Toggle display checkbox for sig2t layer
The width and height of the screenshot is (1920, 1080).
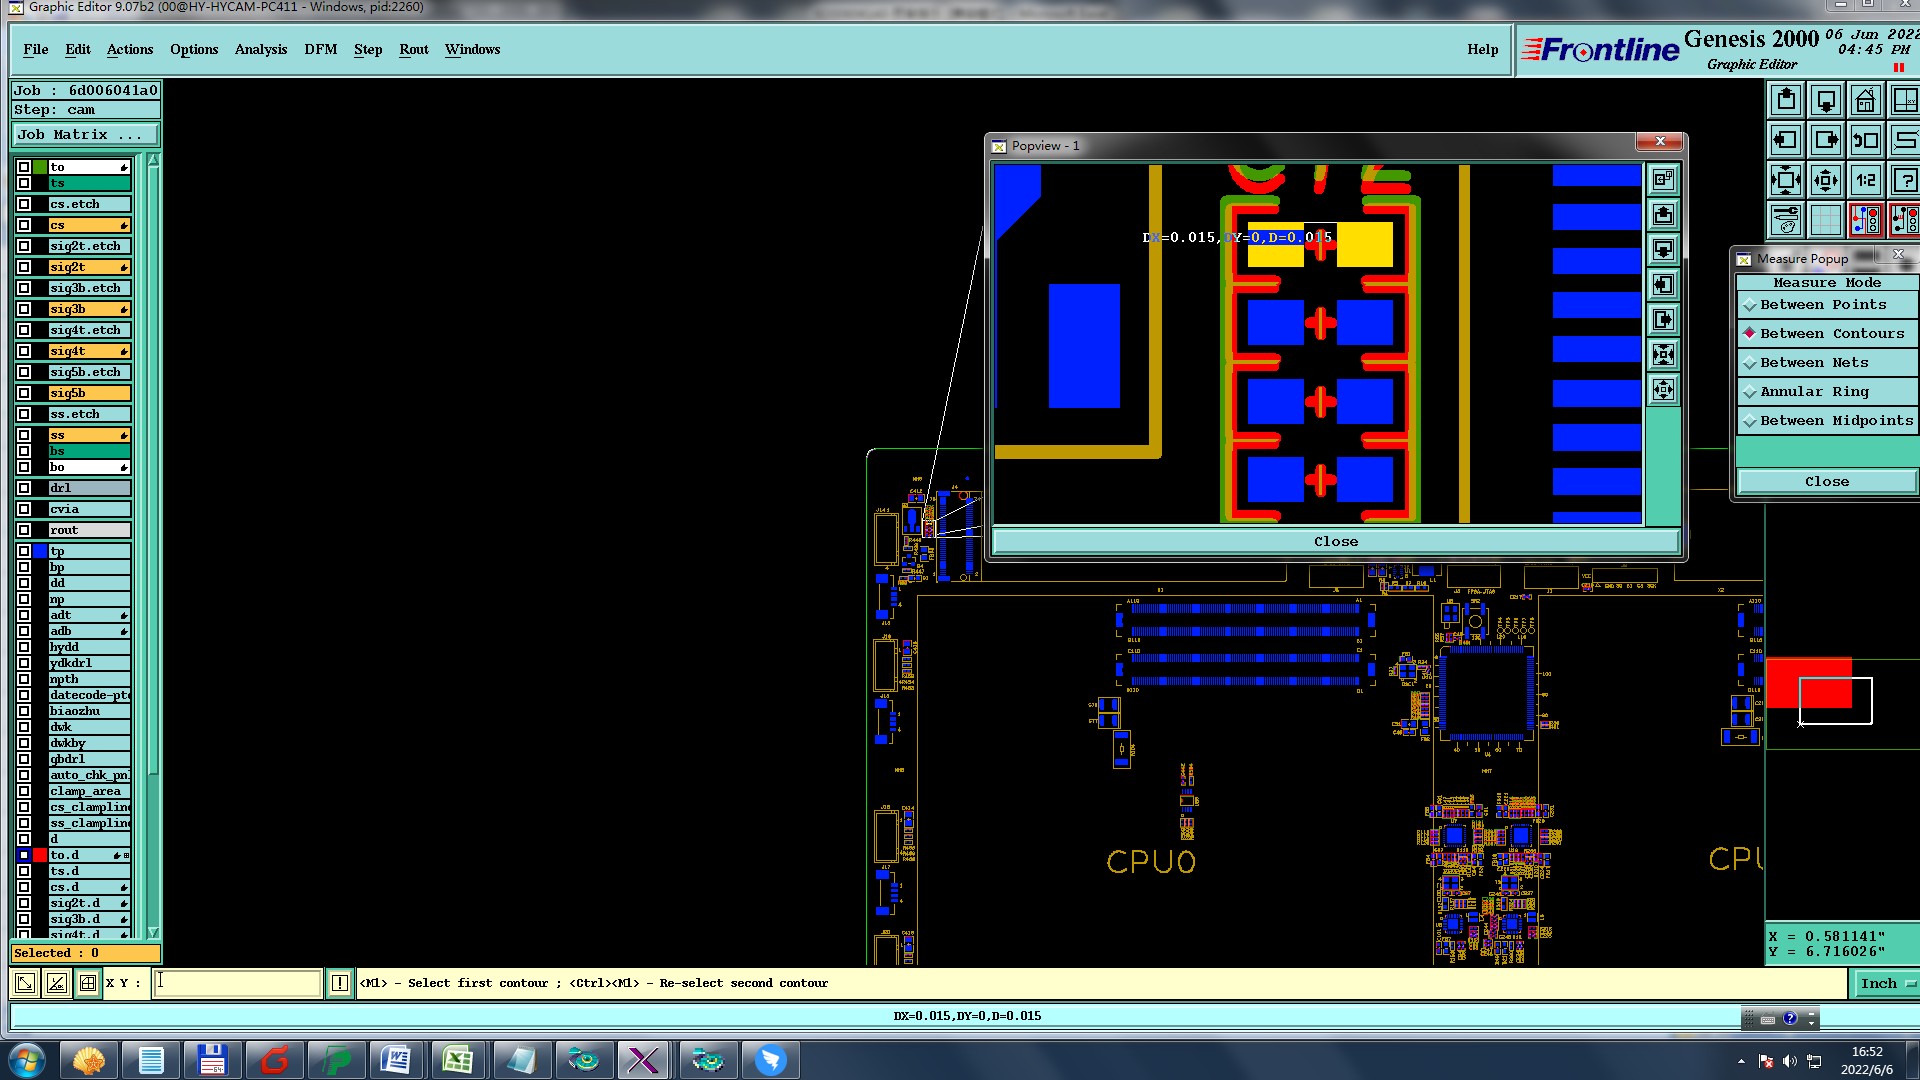[x=24, y=268]
